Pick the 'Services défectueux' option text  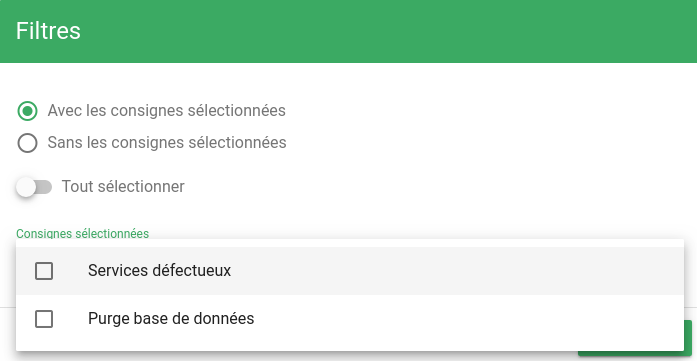click(x=160, y=271)
